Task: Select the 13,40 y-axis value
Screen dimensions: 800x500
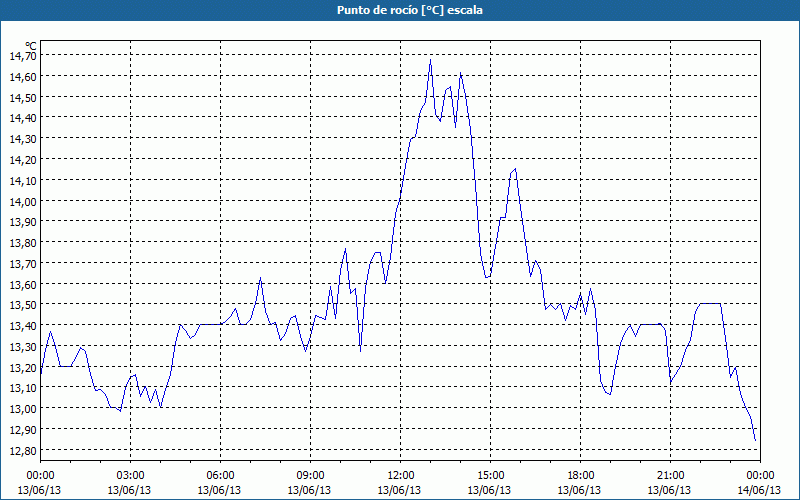Action: coord(23,326)
